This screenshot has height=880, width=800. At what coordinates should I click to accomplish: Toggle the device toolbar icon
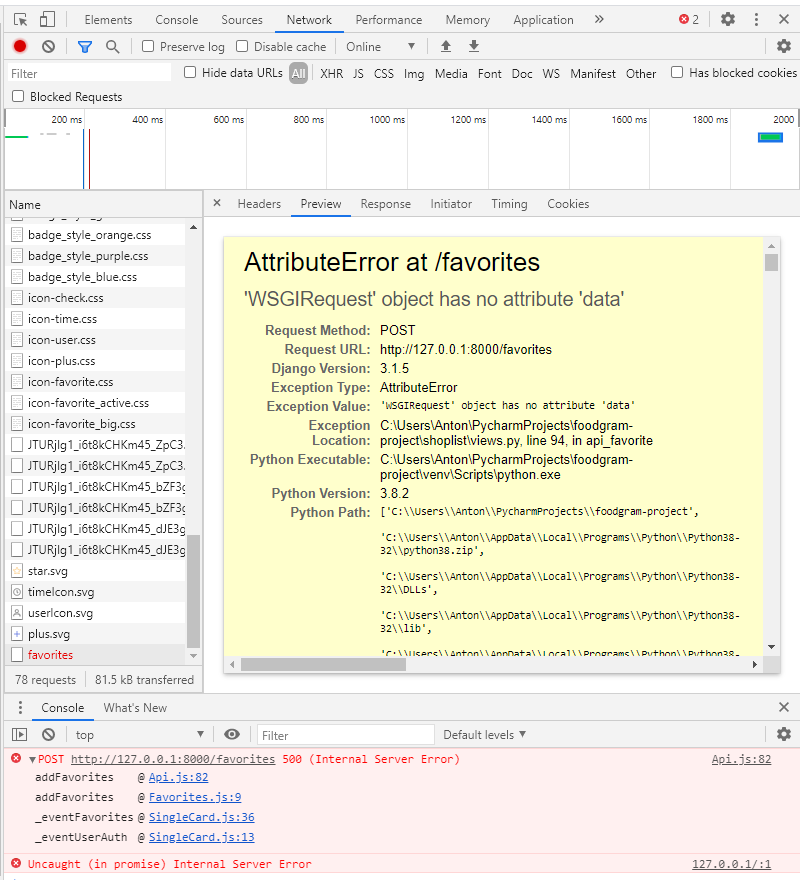47,20
